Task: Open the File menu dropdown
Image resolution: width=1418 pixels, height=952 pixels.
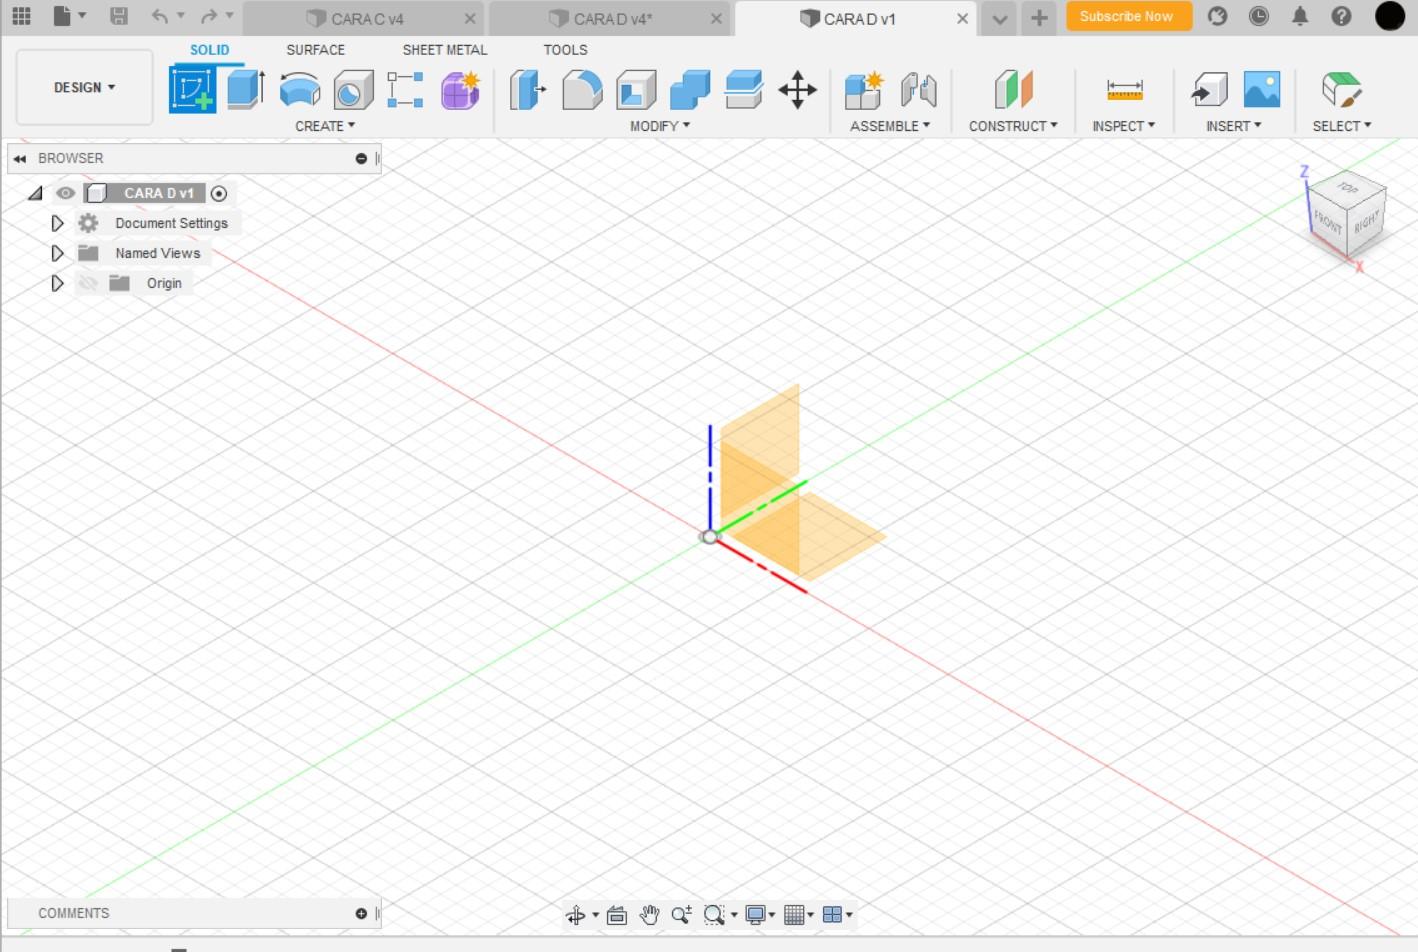Action: (x=68, y=16)
